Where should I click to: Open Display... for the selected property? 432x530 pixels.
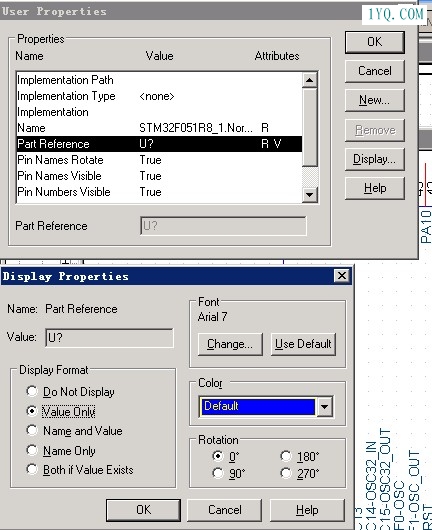tap(375, 159)
